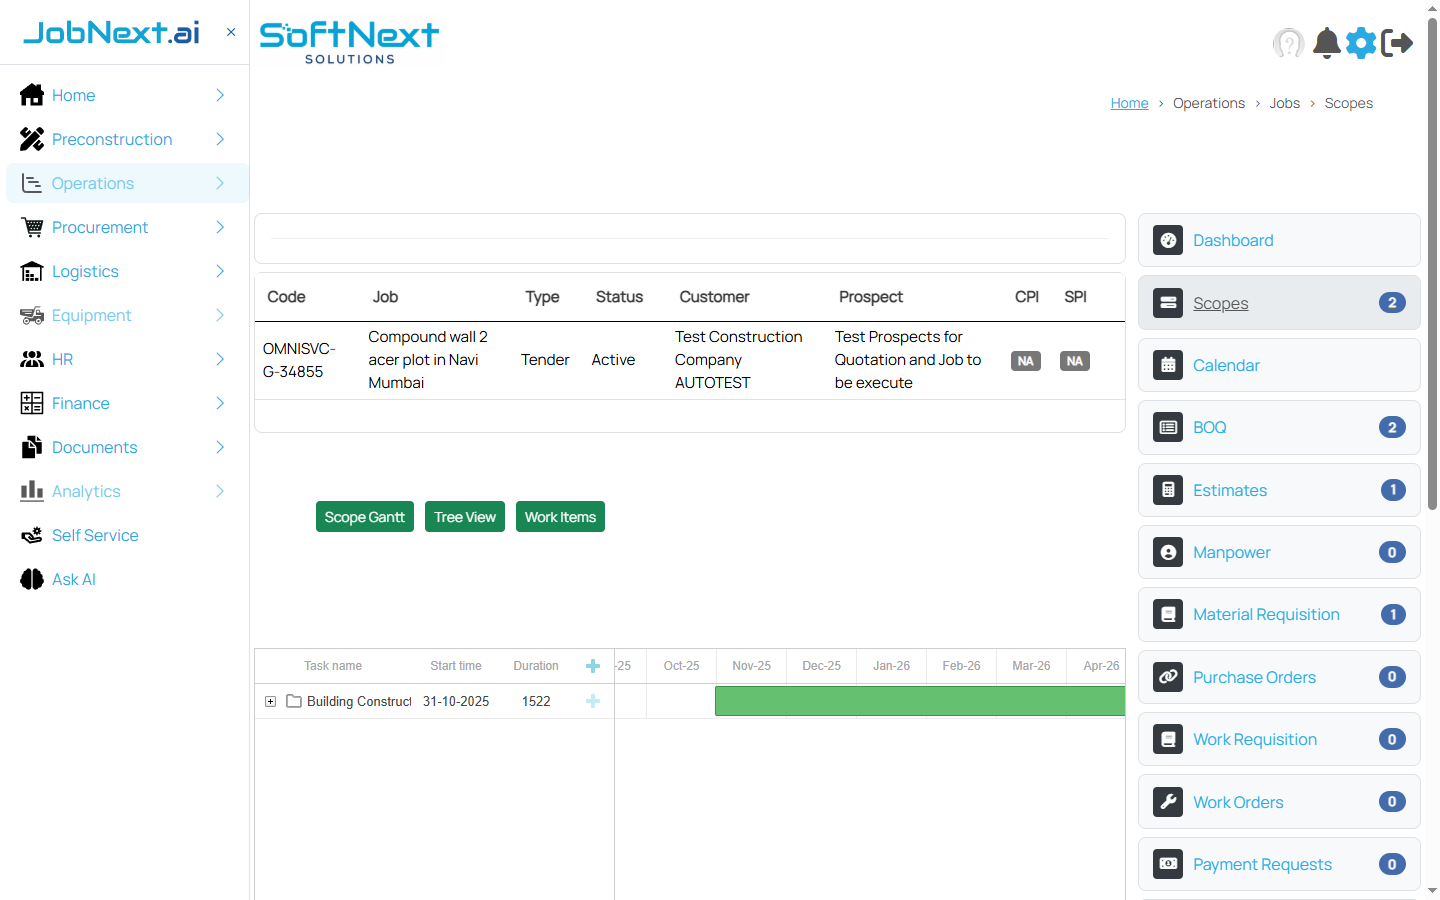Viewport: 1440px width, 900px height.
Task: Select the Ask AI brain icon in sidebar
Action: pos(30,579)
